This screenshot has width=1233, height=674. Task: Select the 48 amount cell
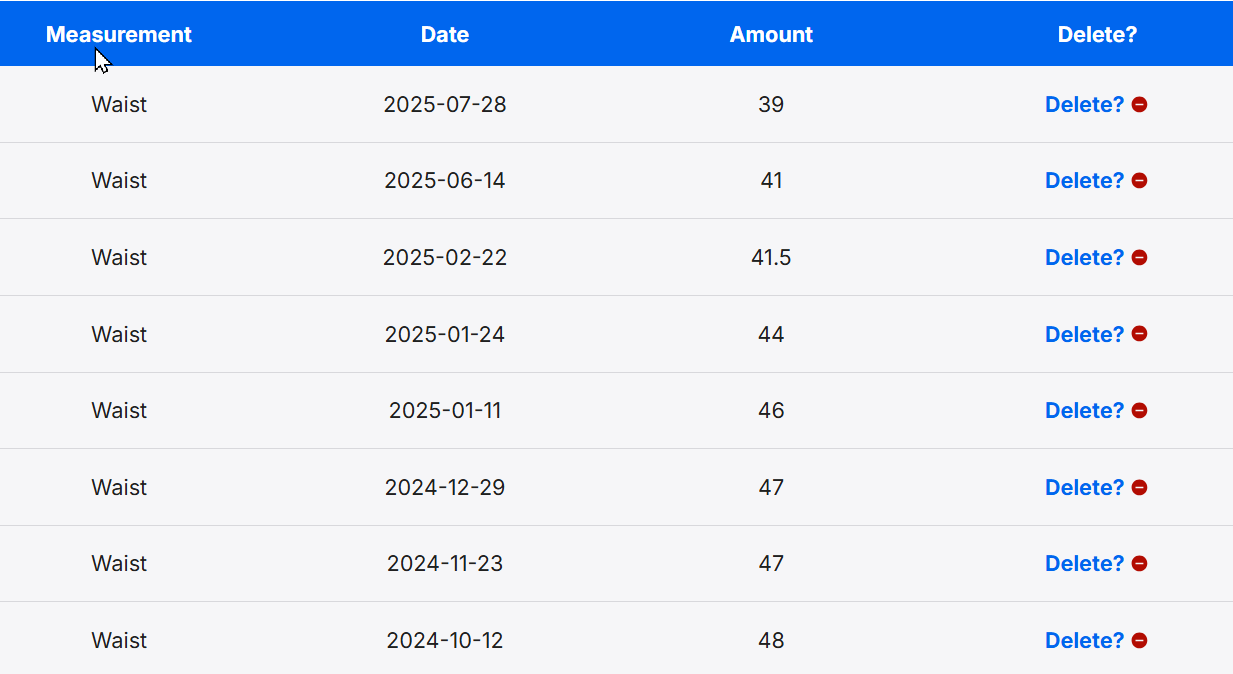771,640
